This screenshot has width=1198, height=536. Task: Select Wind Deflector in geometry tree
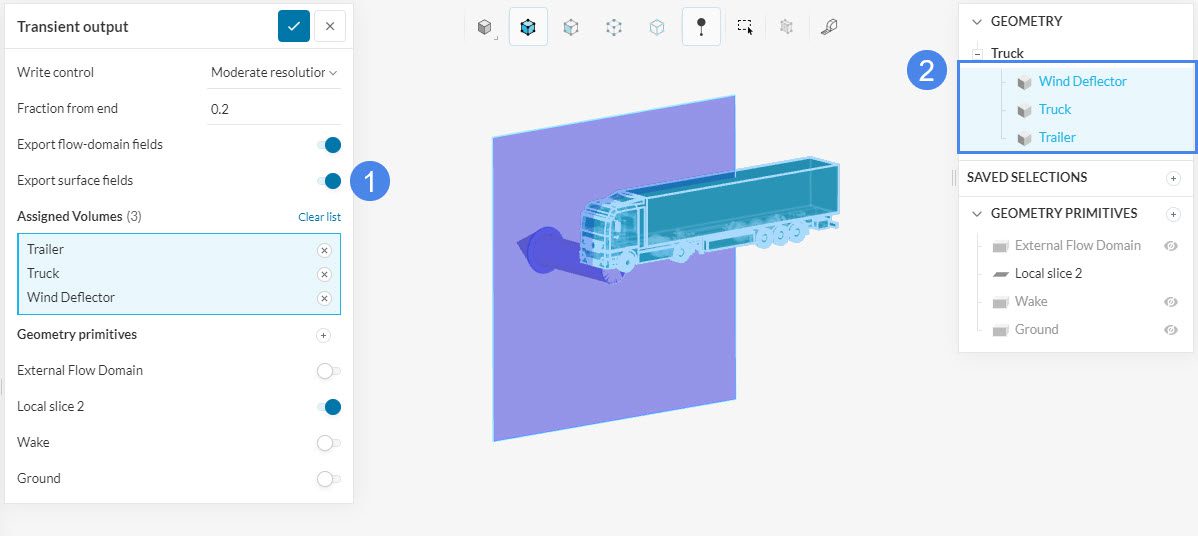(x=1082, y=82)
